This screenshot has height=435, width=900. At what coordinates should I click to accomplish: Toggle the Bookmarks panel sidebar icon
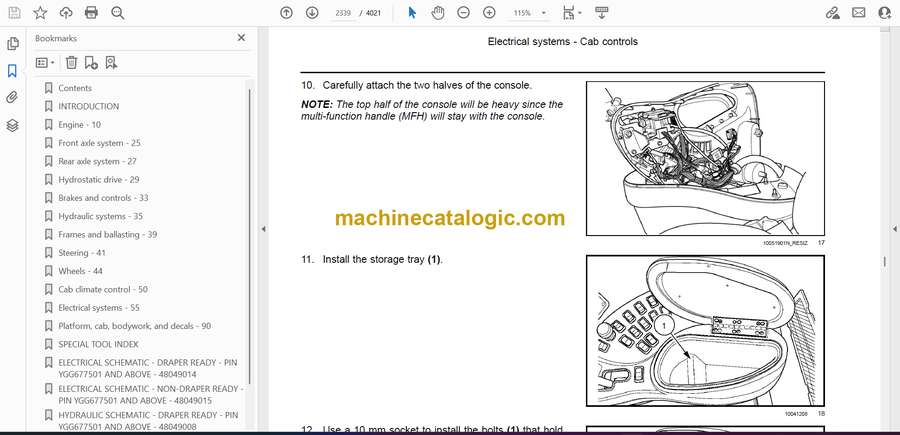click(13, 71)
